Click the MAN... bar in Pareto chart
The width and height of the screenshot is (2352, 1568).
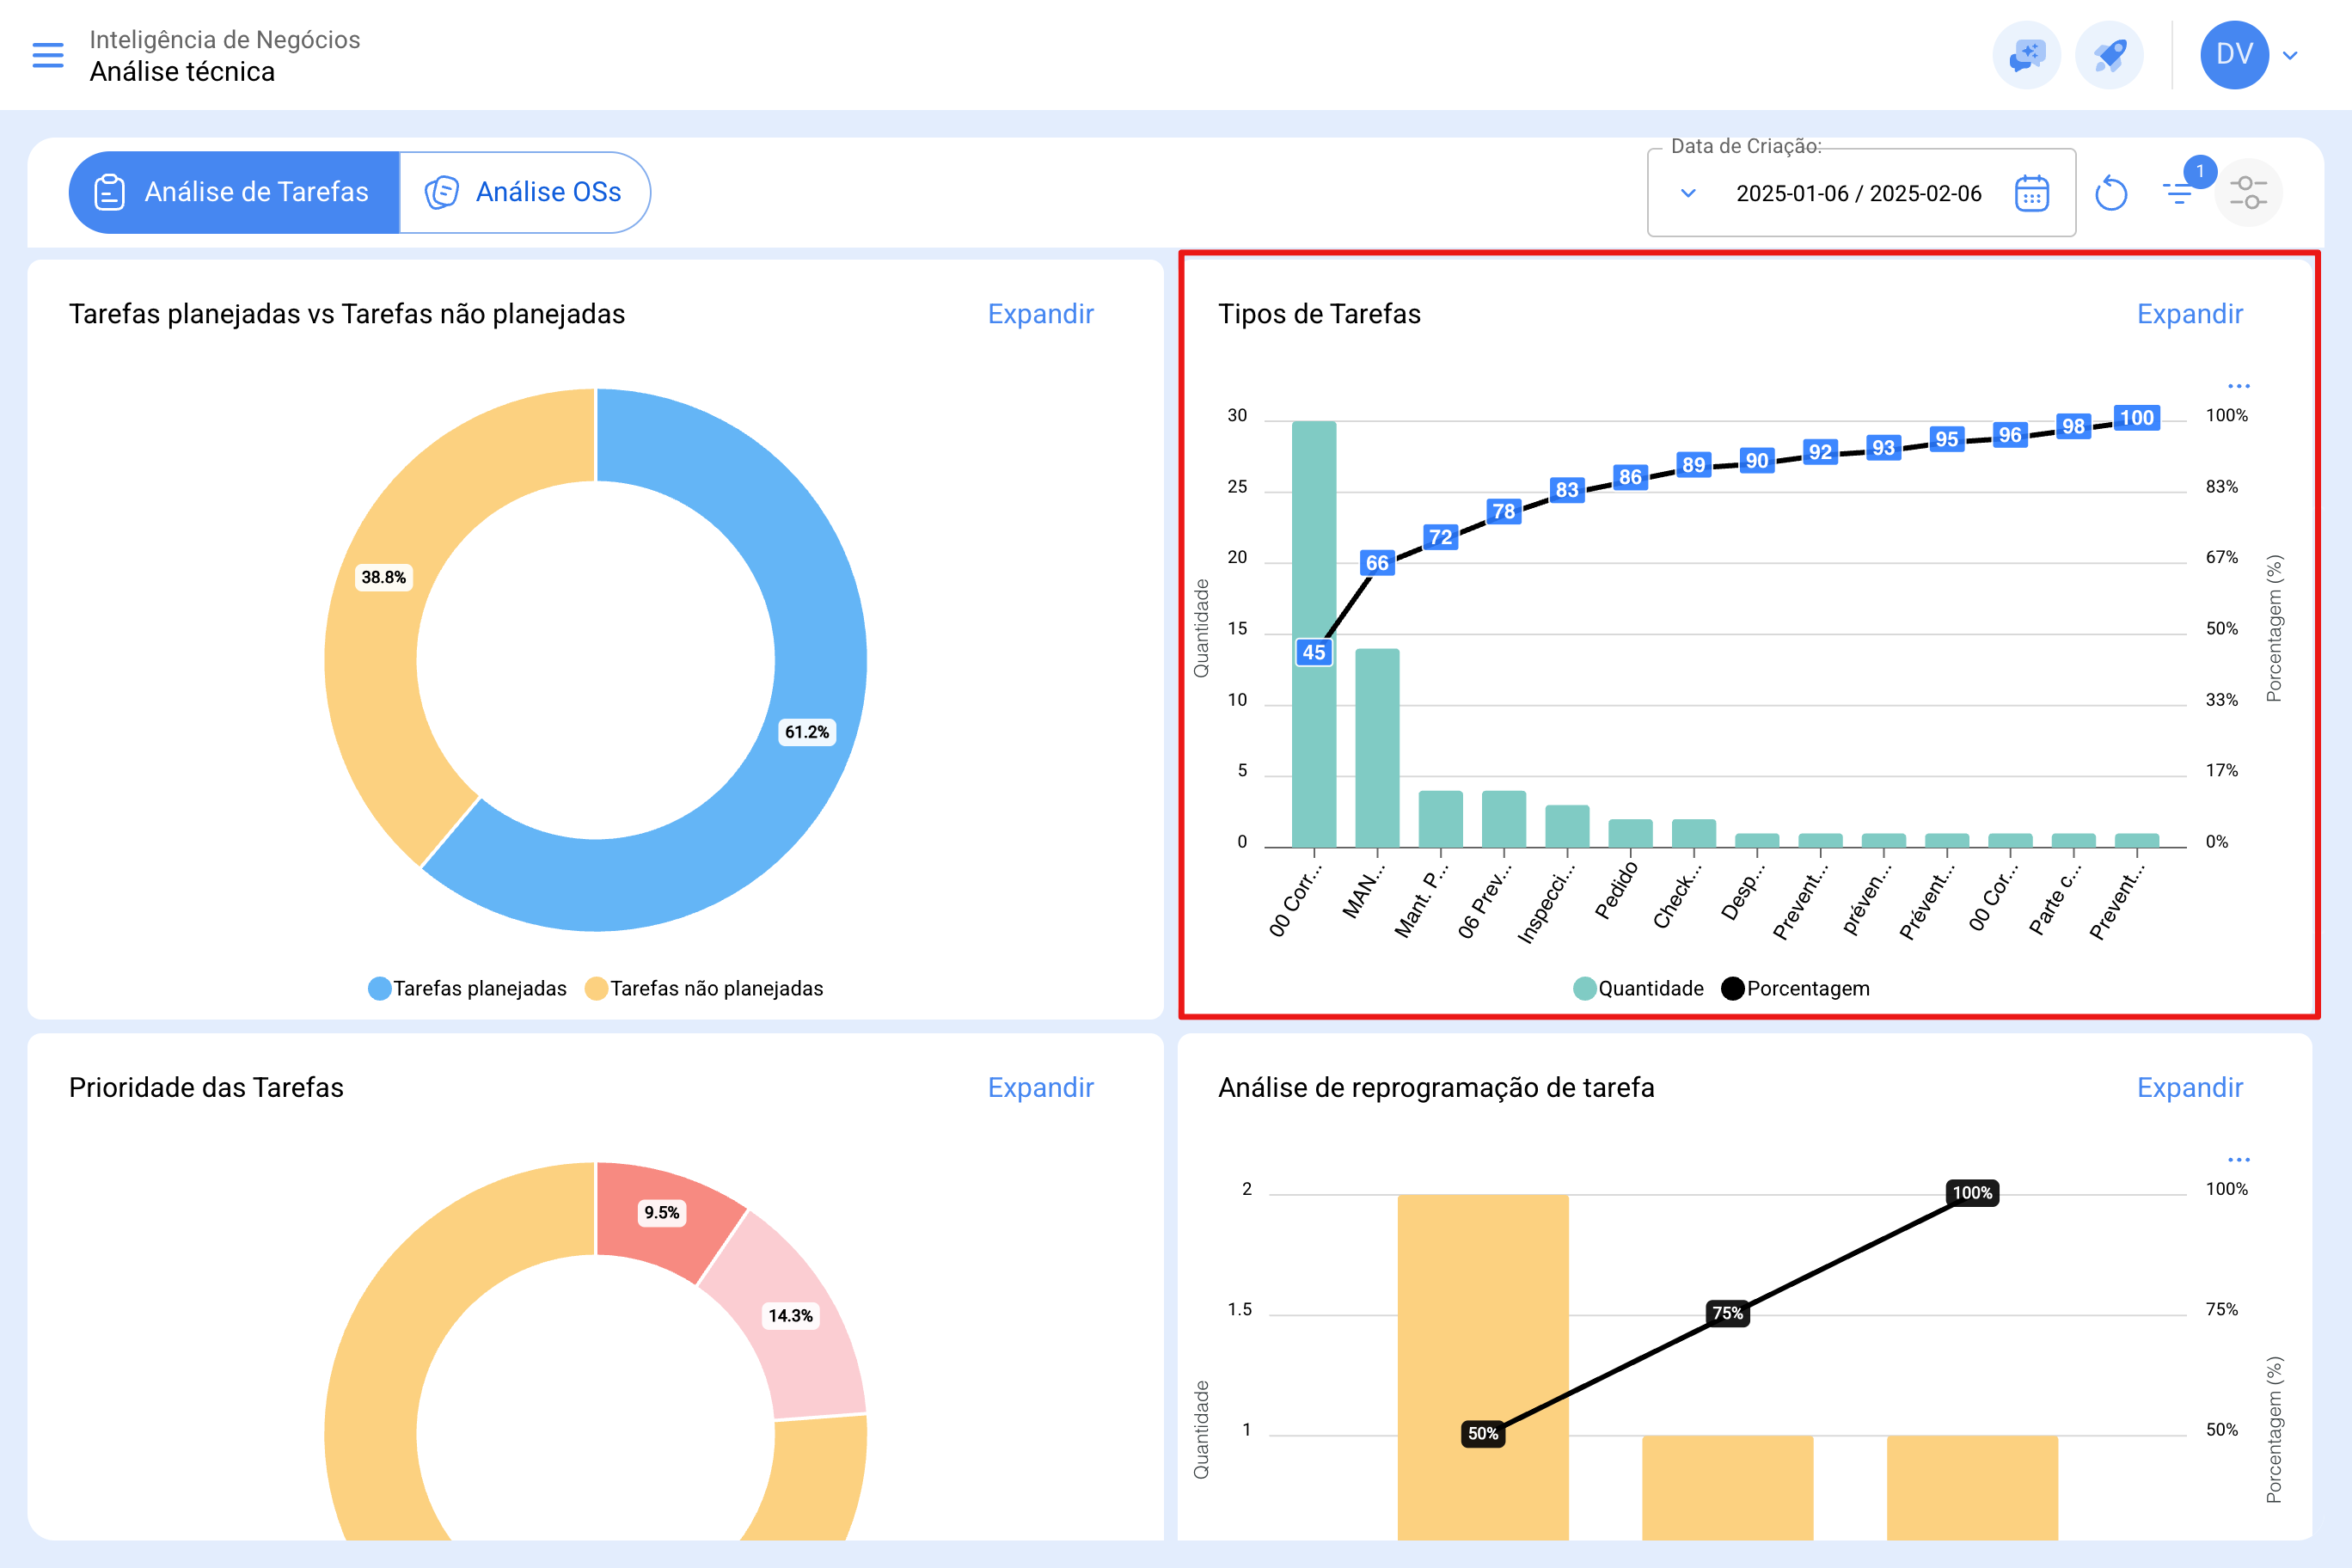pos(1377,748)
